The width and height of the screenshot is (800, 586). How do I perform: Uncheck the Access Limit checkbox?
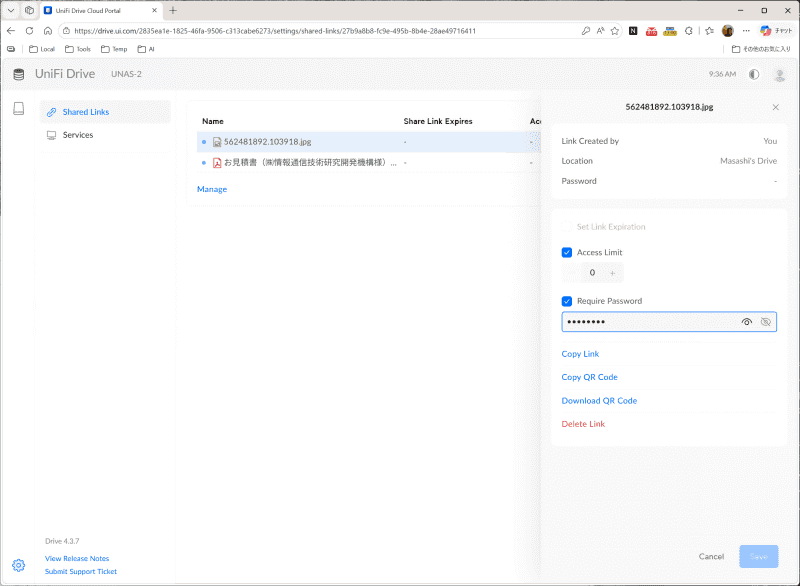pyautogui.click(x=566, y=252)
